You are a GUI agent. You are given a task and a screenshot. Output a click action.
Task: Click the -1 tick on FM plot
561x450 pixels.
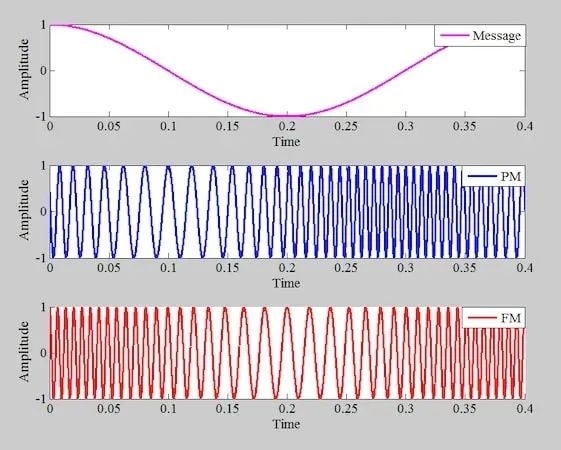pyautogui.click(x=42, y=399)
